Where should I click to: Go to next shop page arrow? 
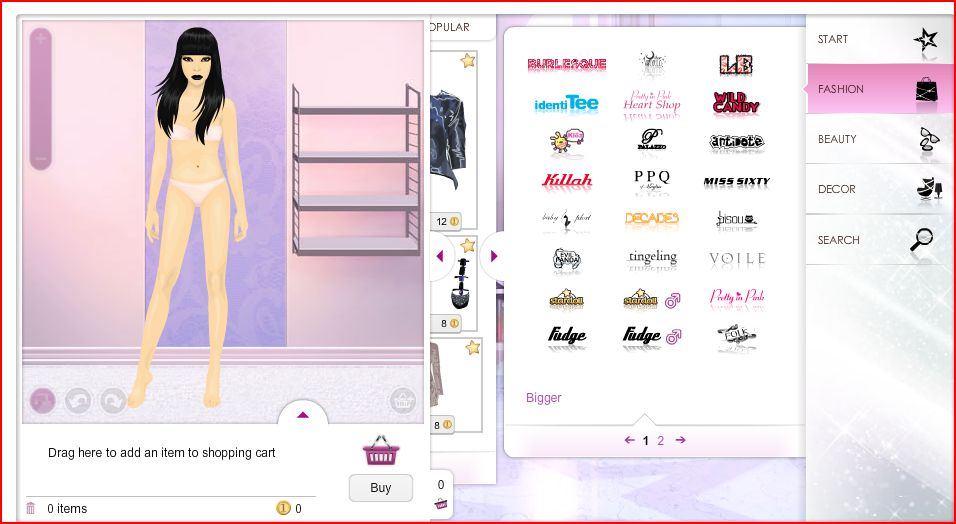[x=680, y=440]
